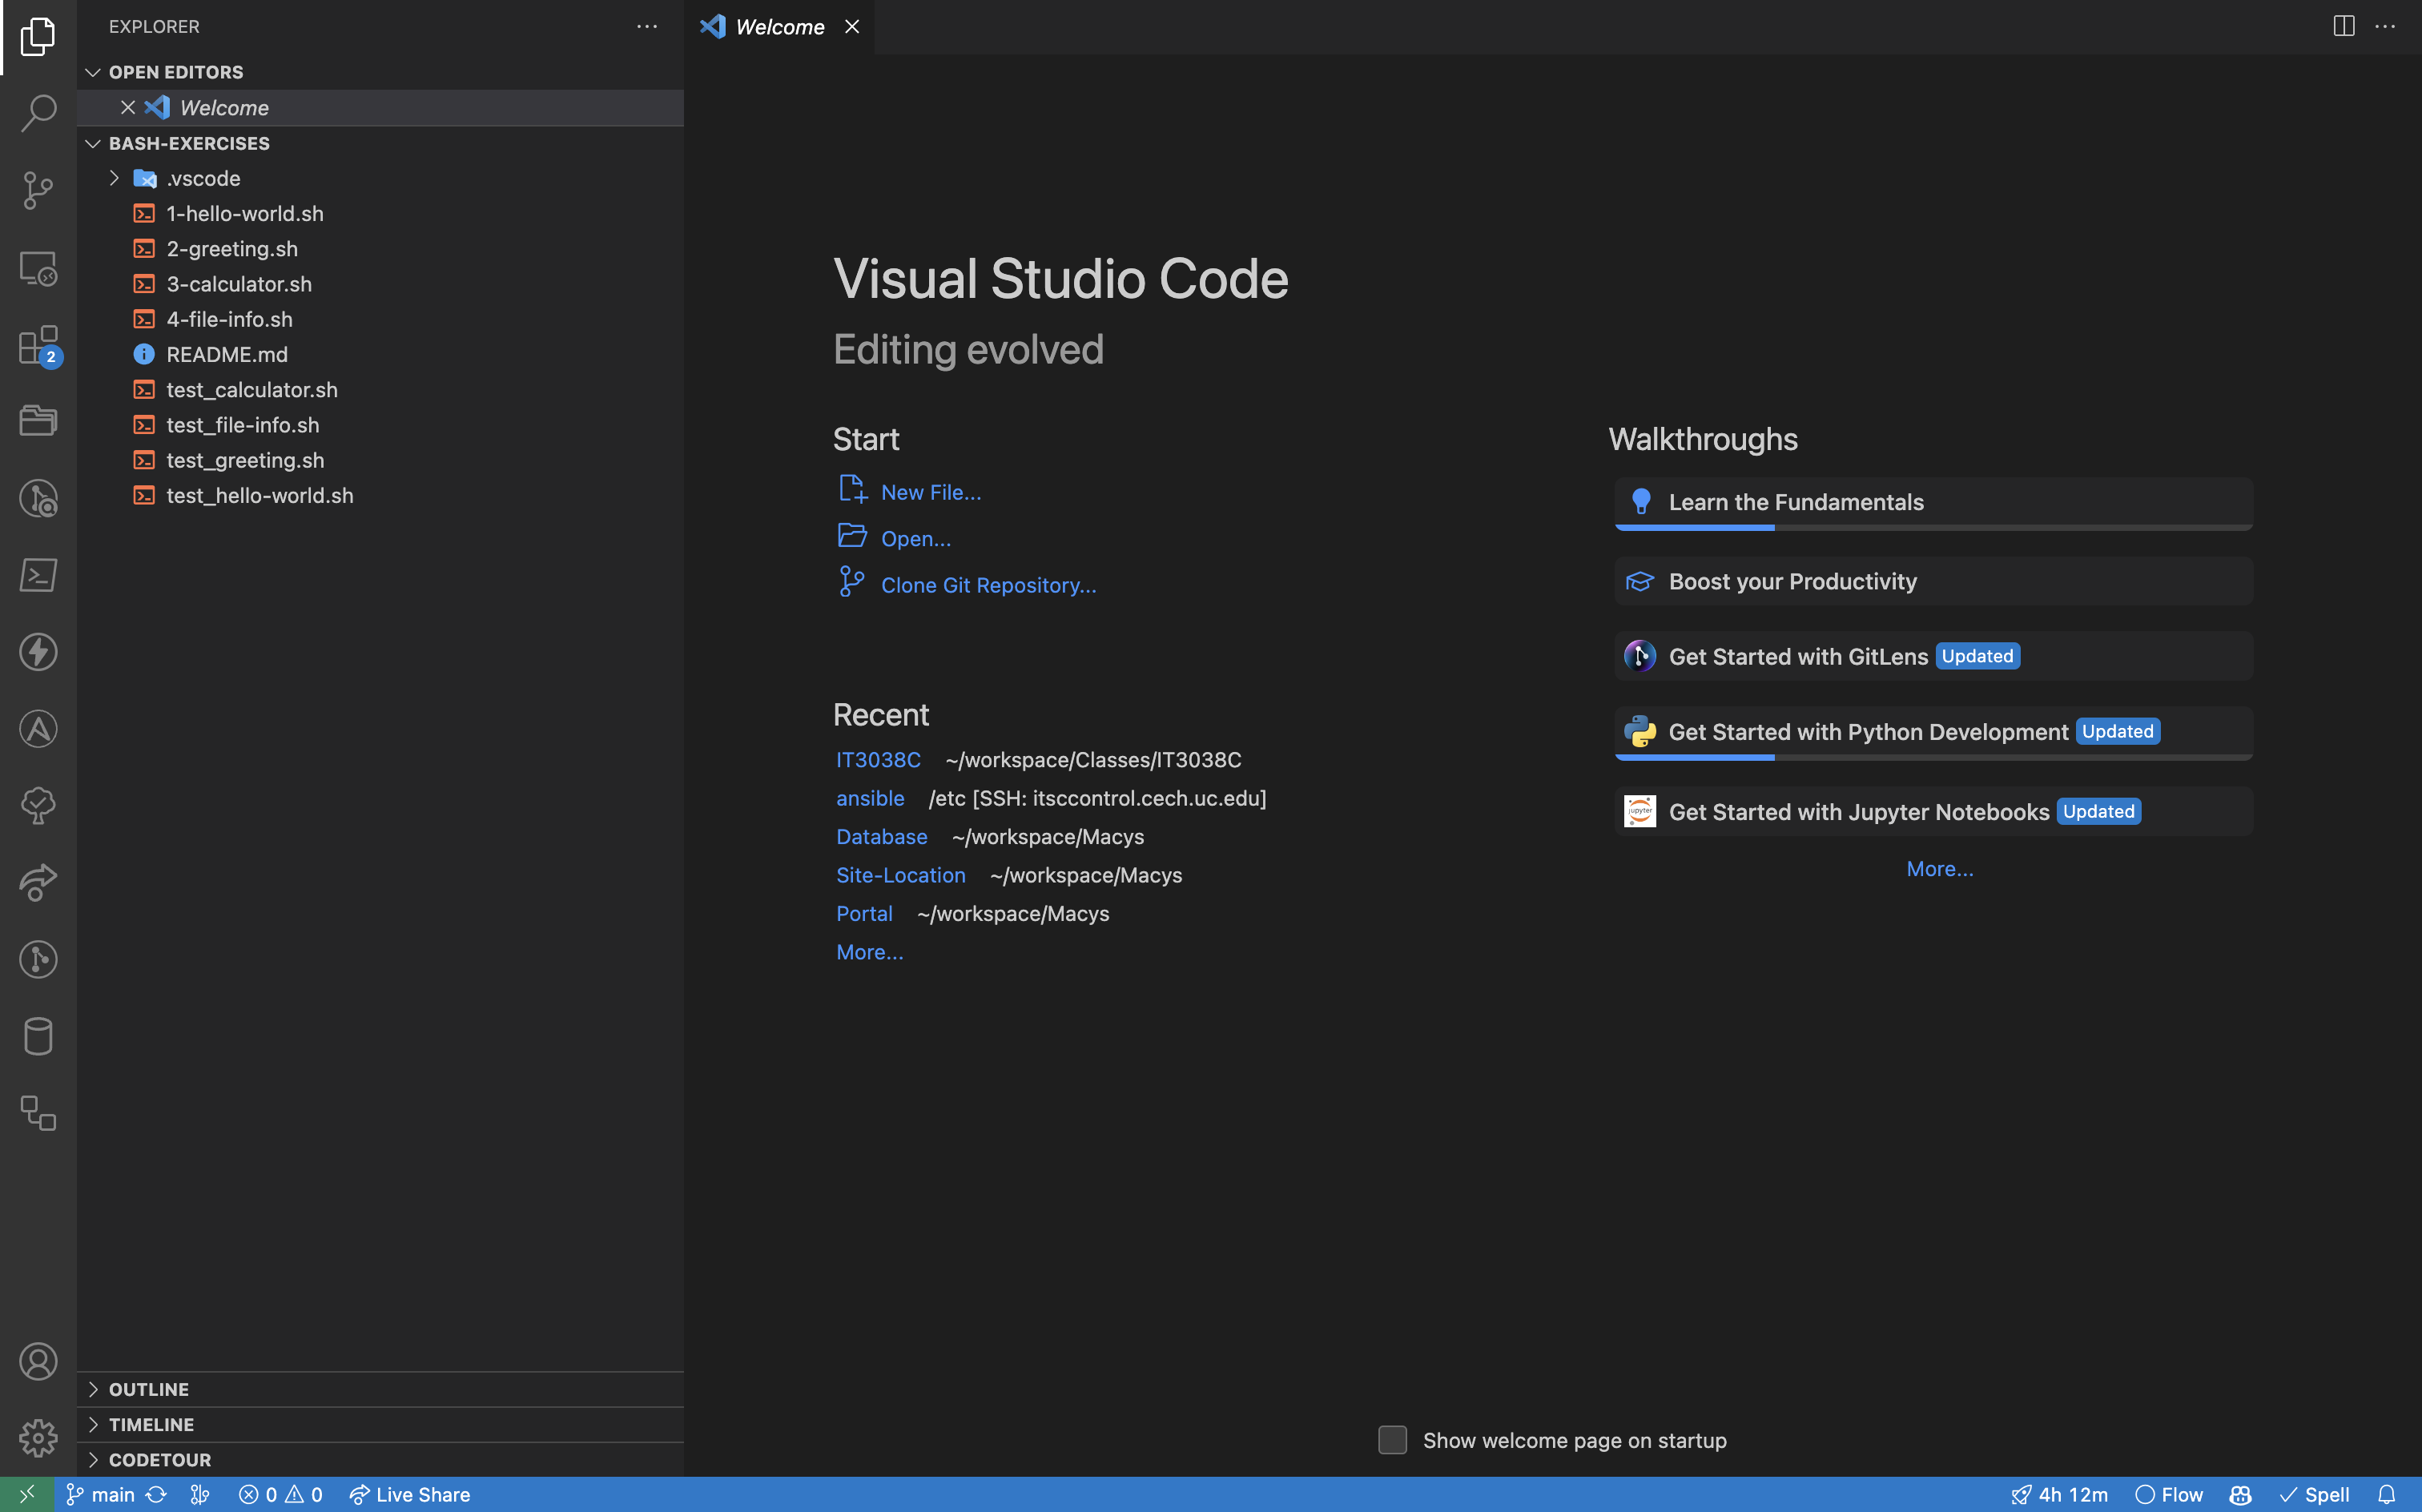Open recent Site-Location folder link
Image resolution: width=2422 pixels, height=1512 pixels.
pos(900,875)
